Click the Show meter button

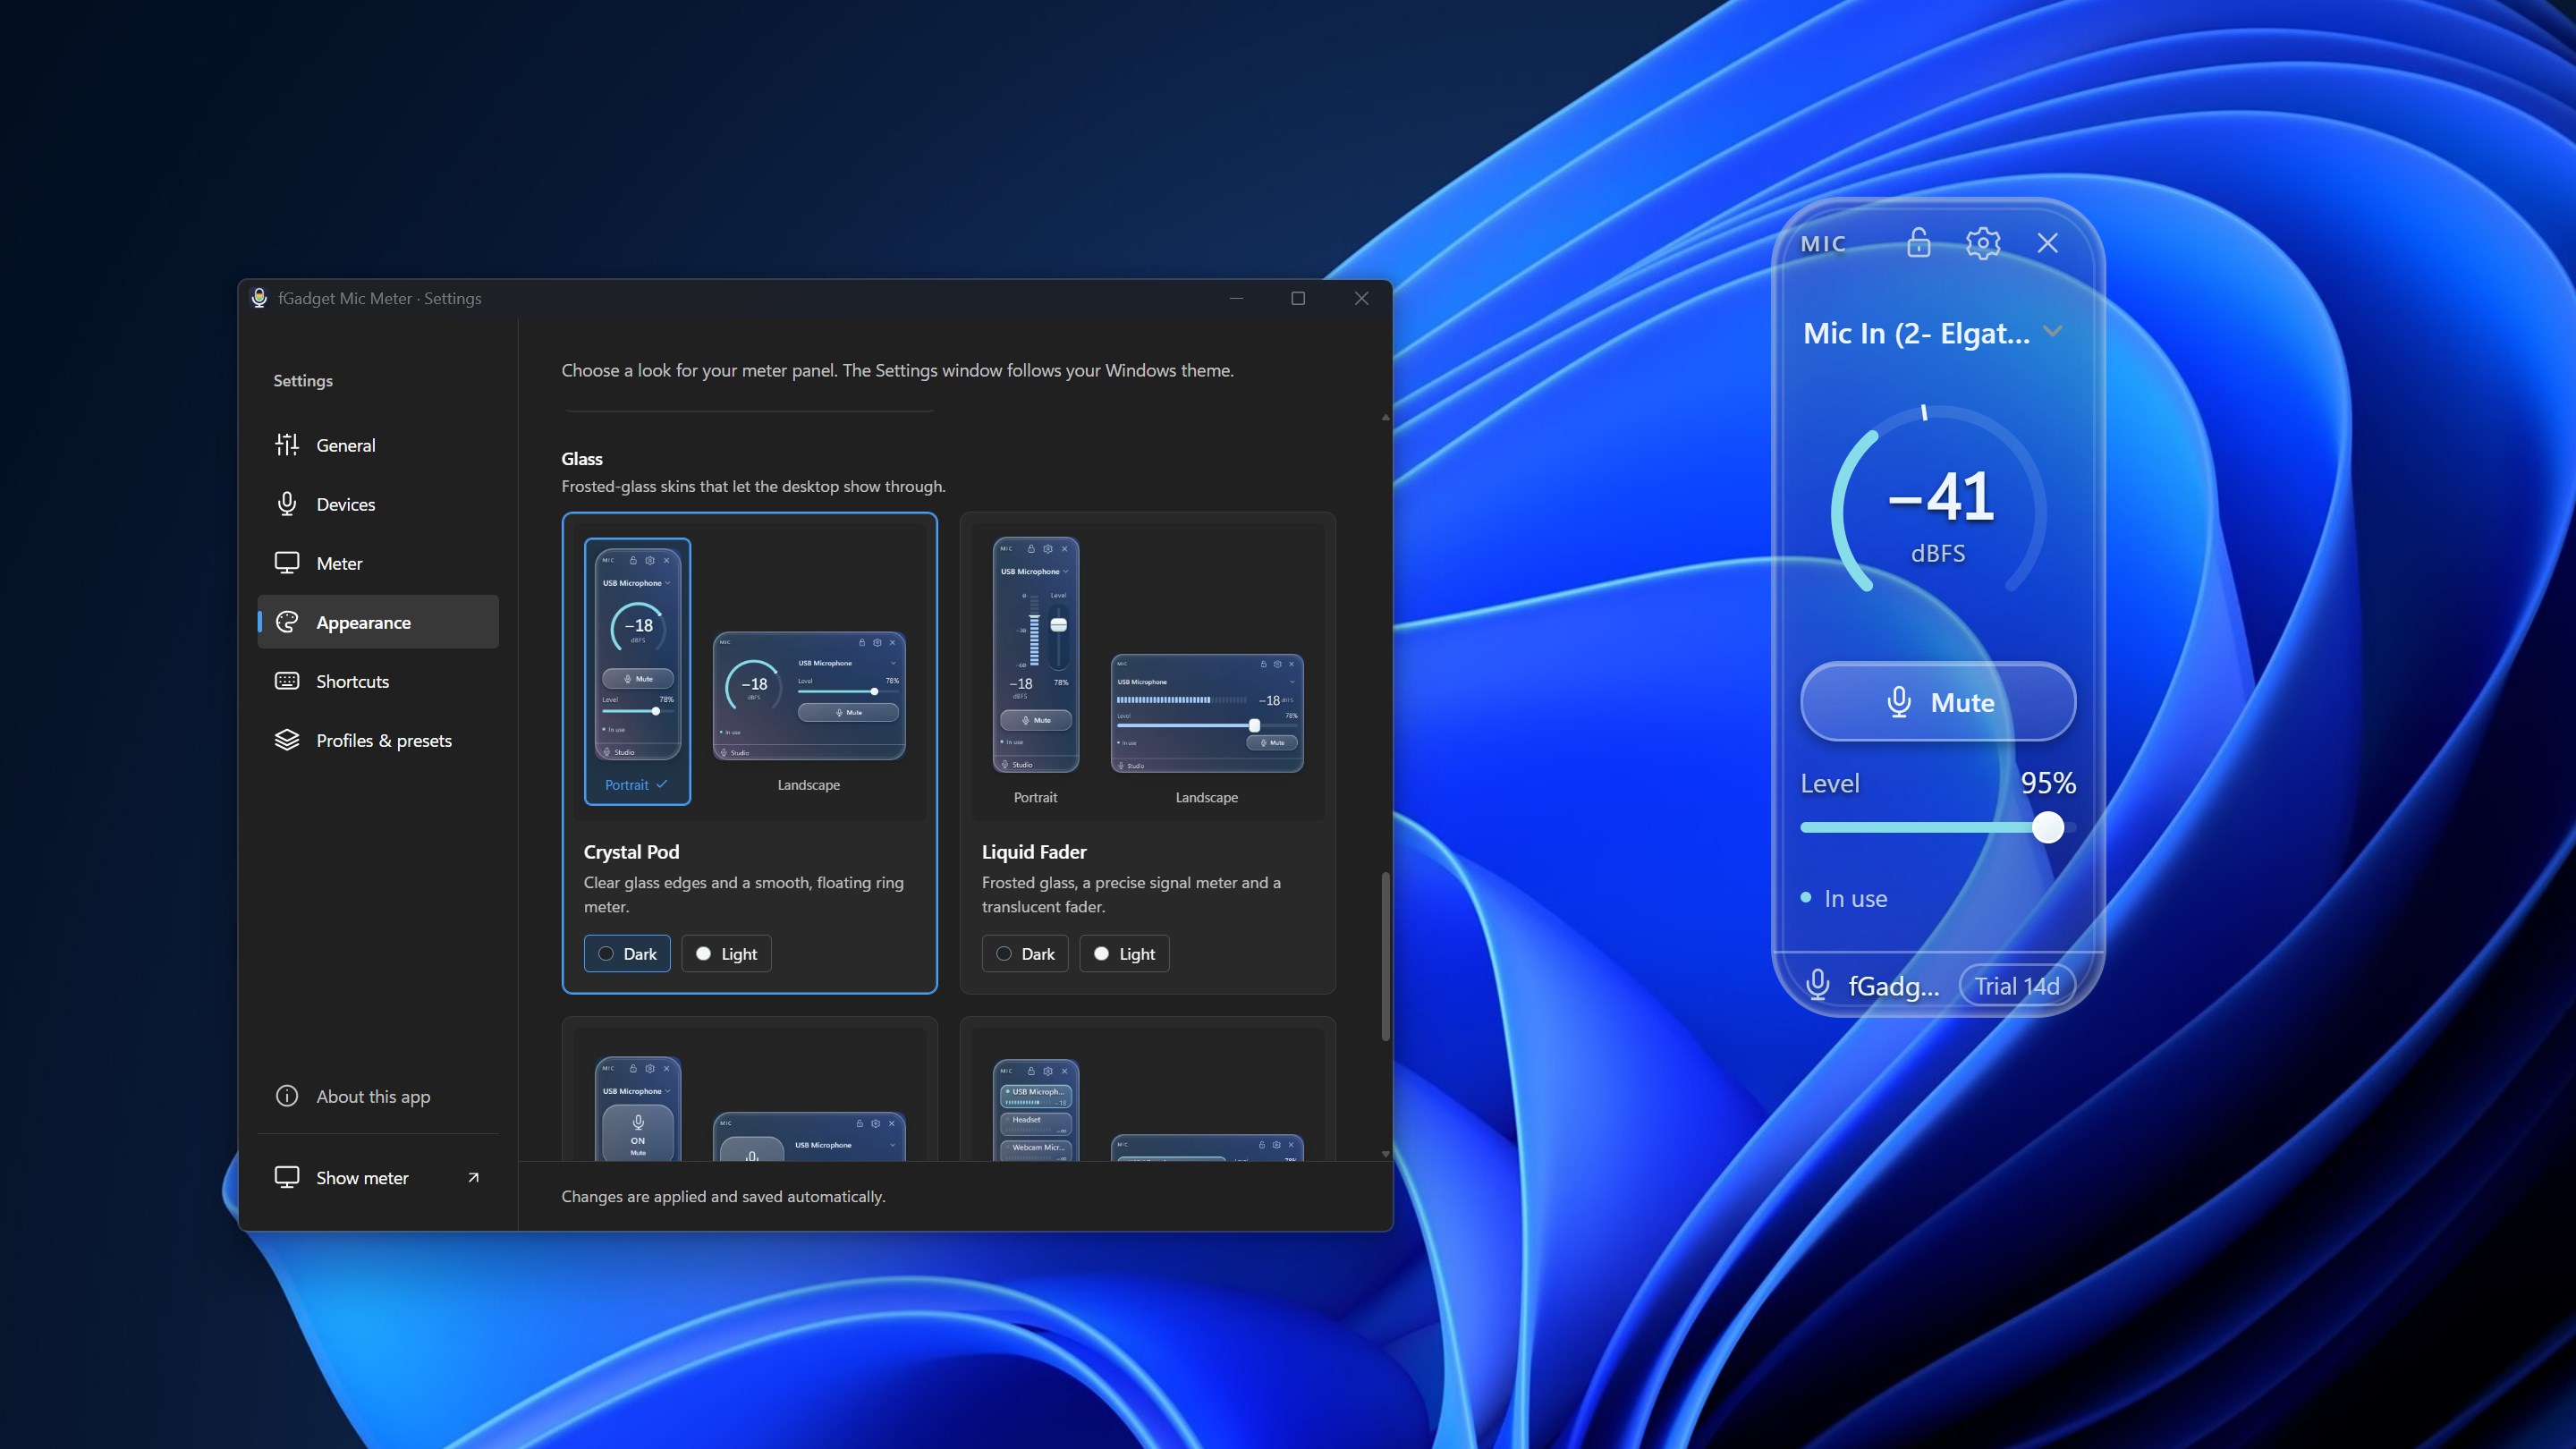point(378,1177)
